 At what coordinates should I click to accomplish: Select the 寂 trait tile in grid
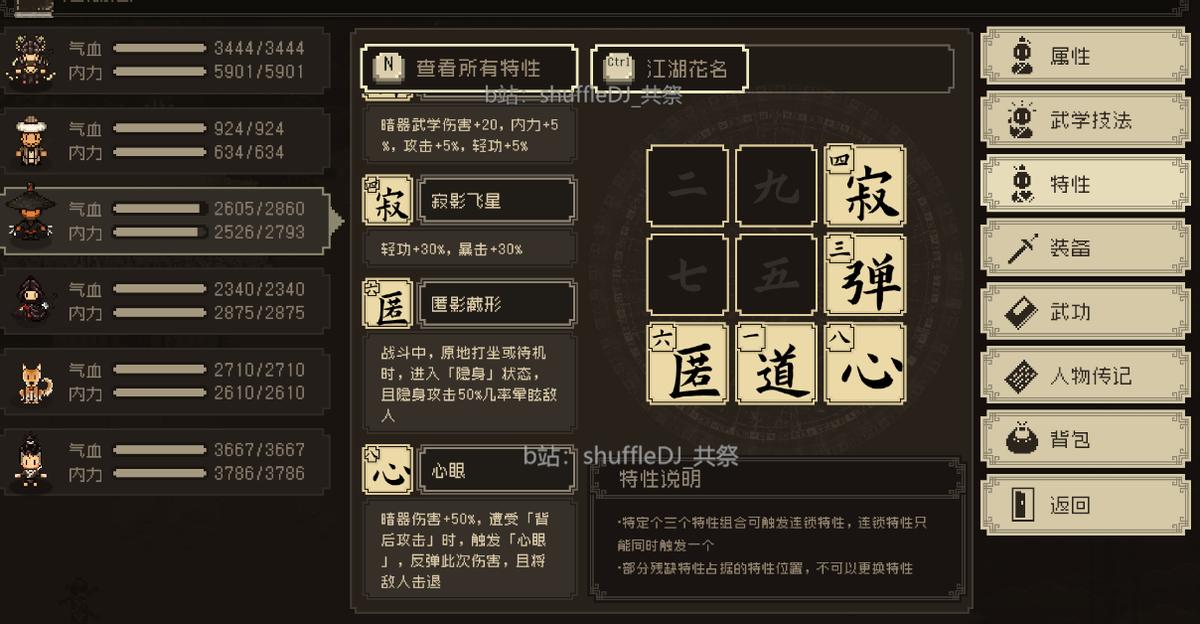[866, 186]
